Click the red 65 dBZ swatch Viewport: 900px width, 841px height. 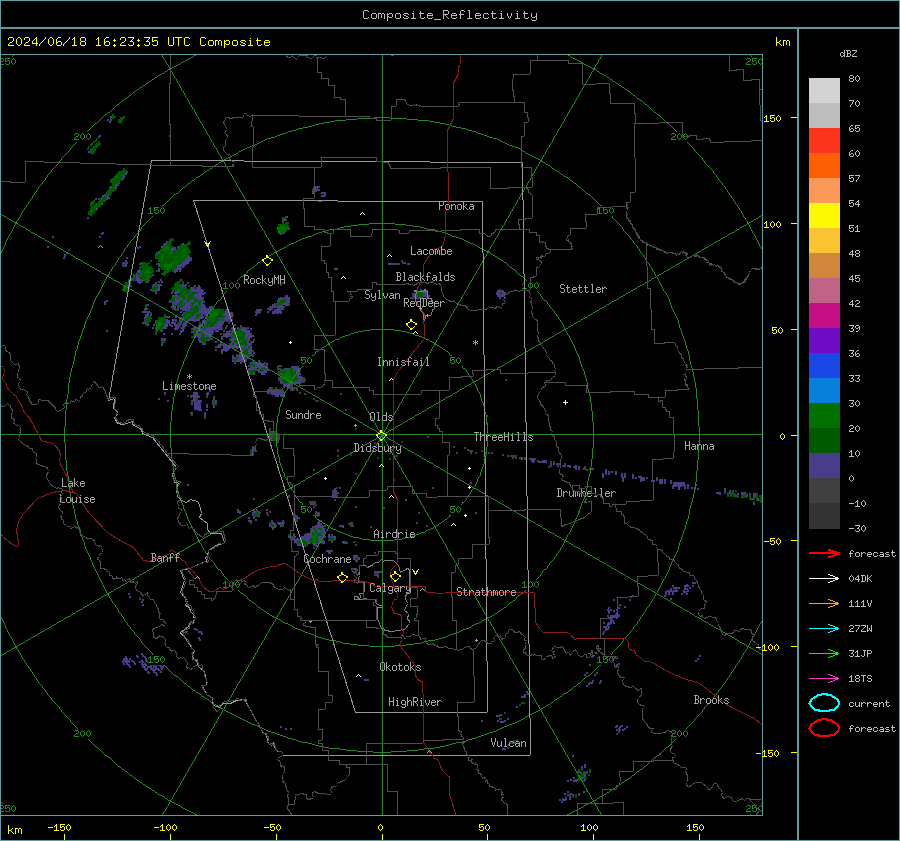click(824, 140)
